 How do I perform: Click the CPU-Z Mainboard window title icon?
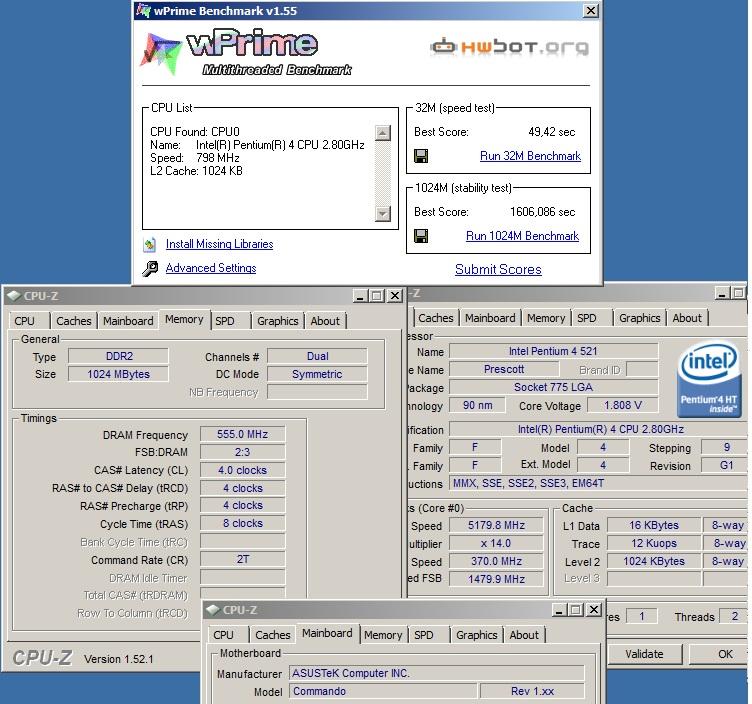pos(212,610)
